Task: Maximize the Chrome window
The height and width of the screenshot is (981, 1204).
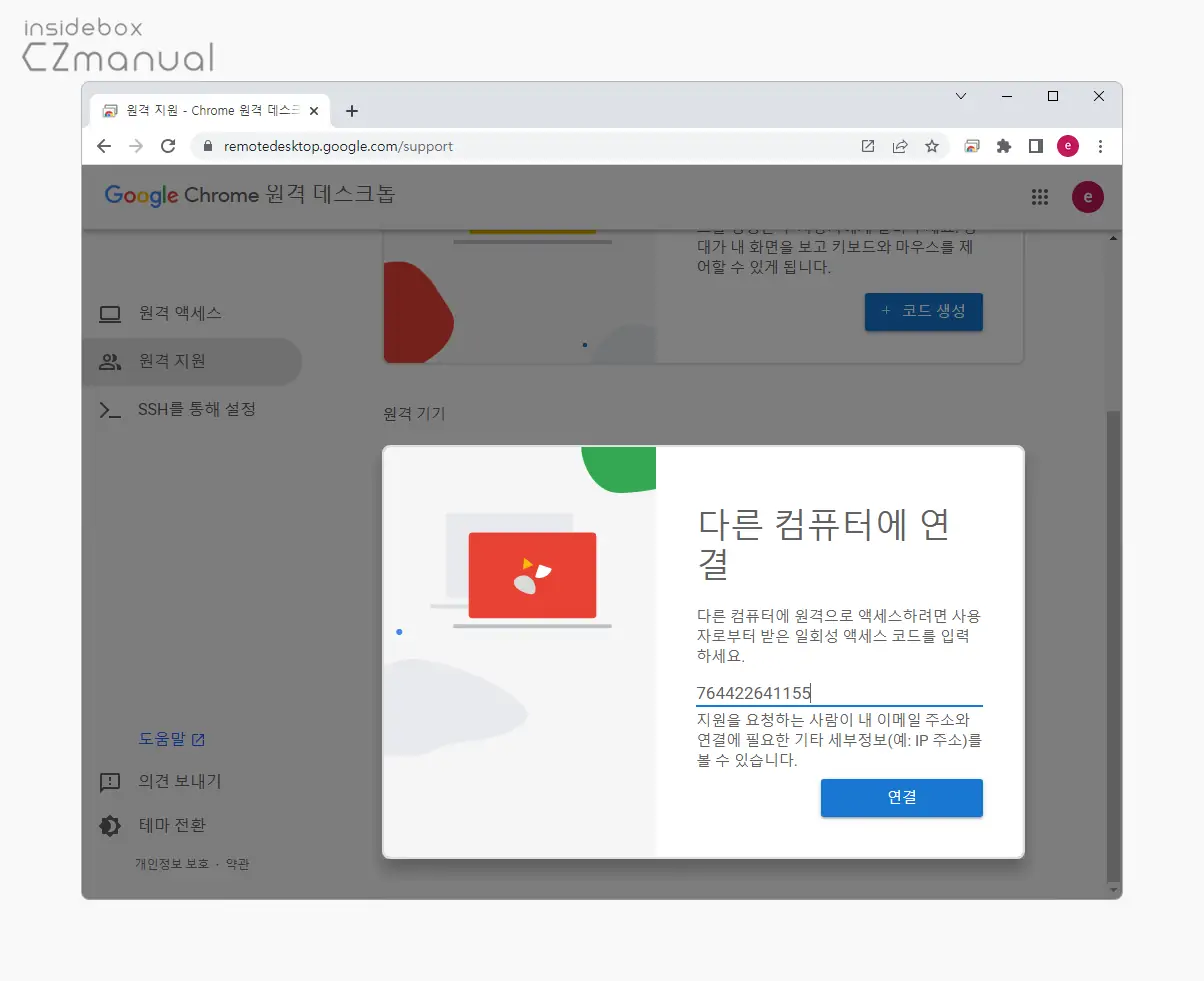Action: 1053,97
